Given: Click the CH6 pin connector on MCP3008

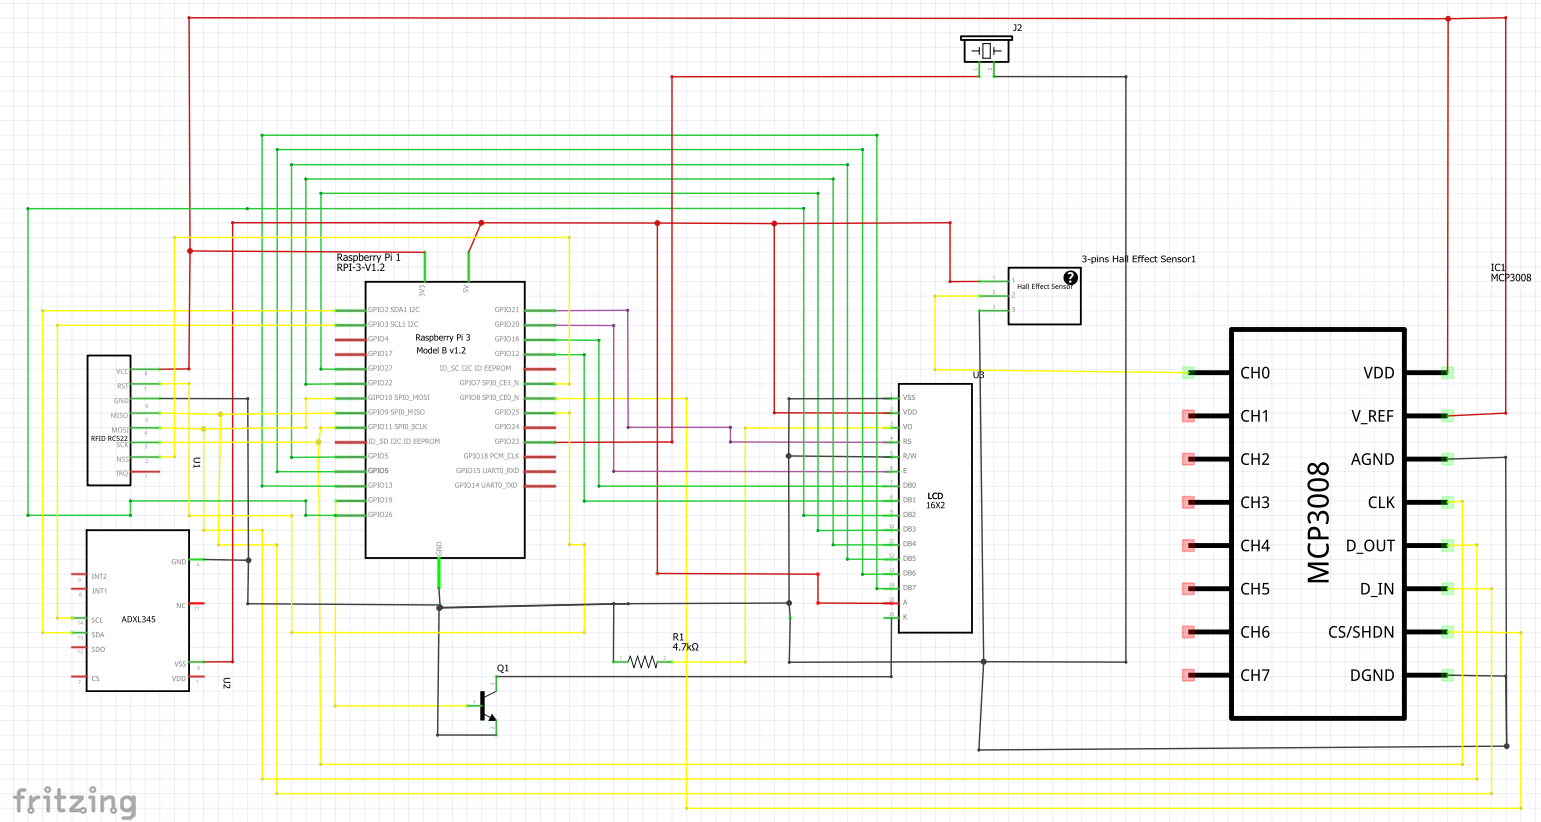Looking at the screenshot, I should 1188,632.
